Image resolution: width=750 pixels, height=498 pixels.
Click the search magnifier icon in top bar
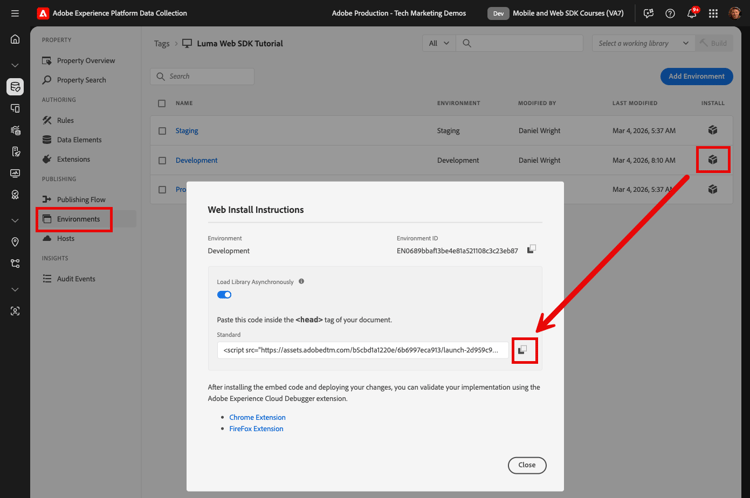(467, 43)
